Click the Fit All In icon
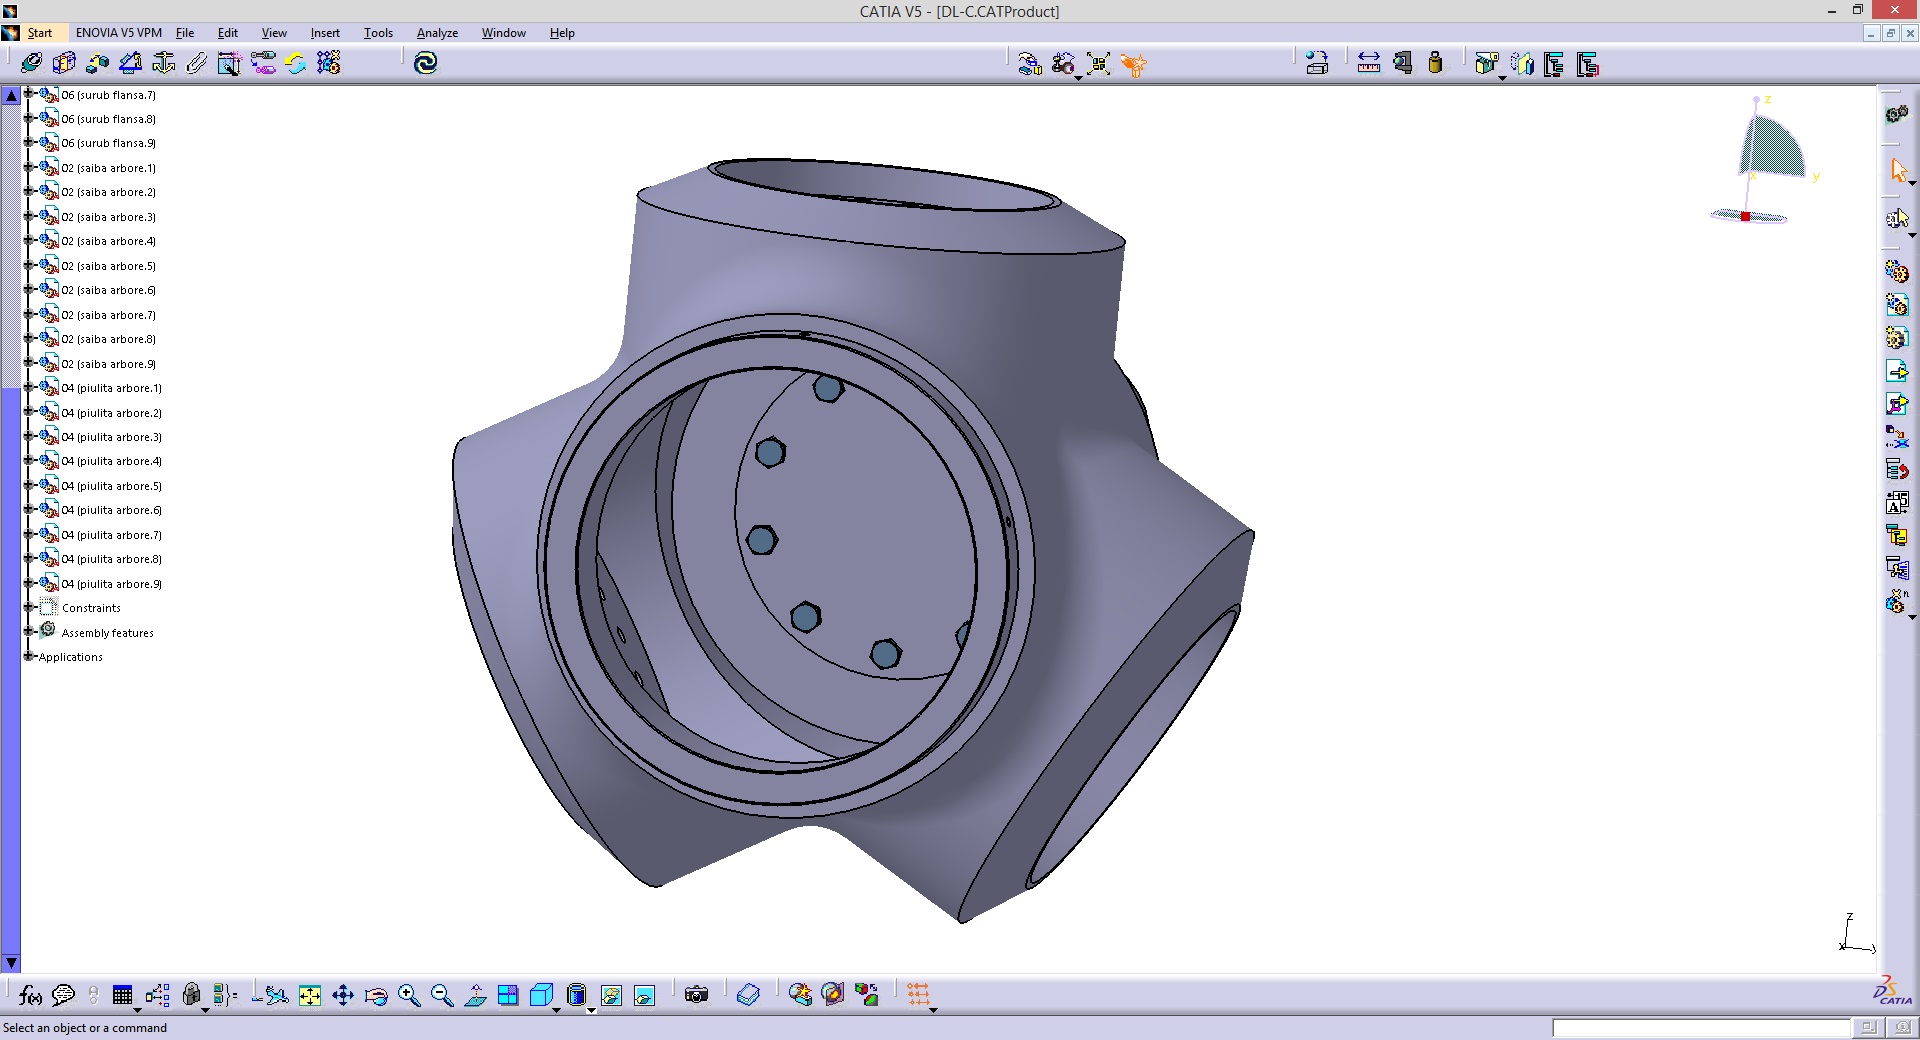 [310, 995]
